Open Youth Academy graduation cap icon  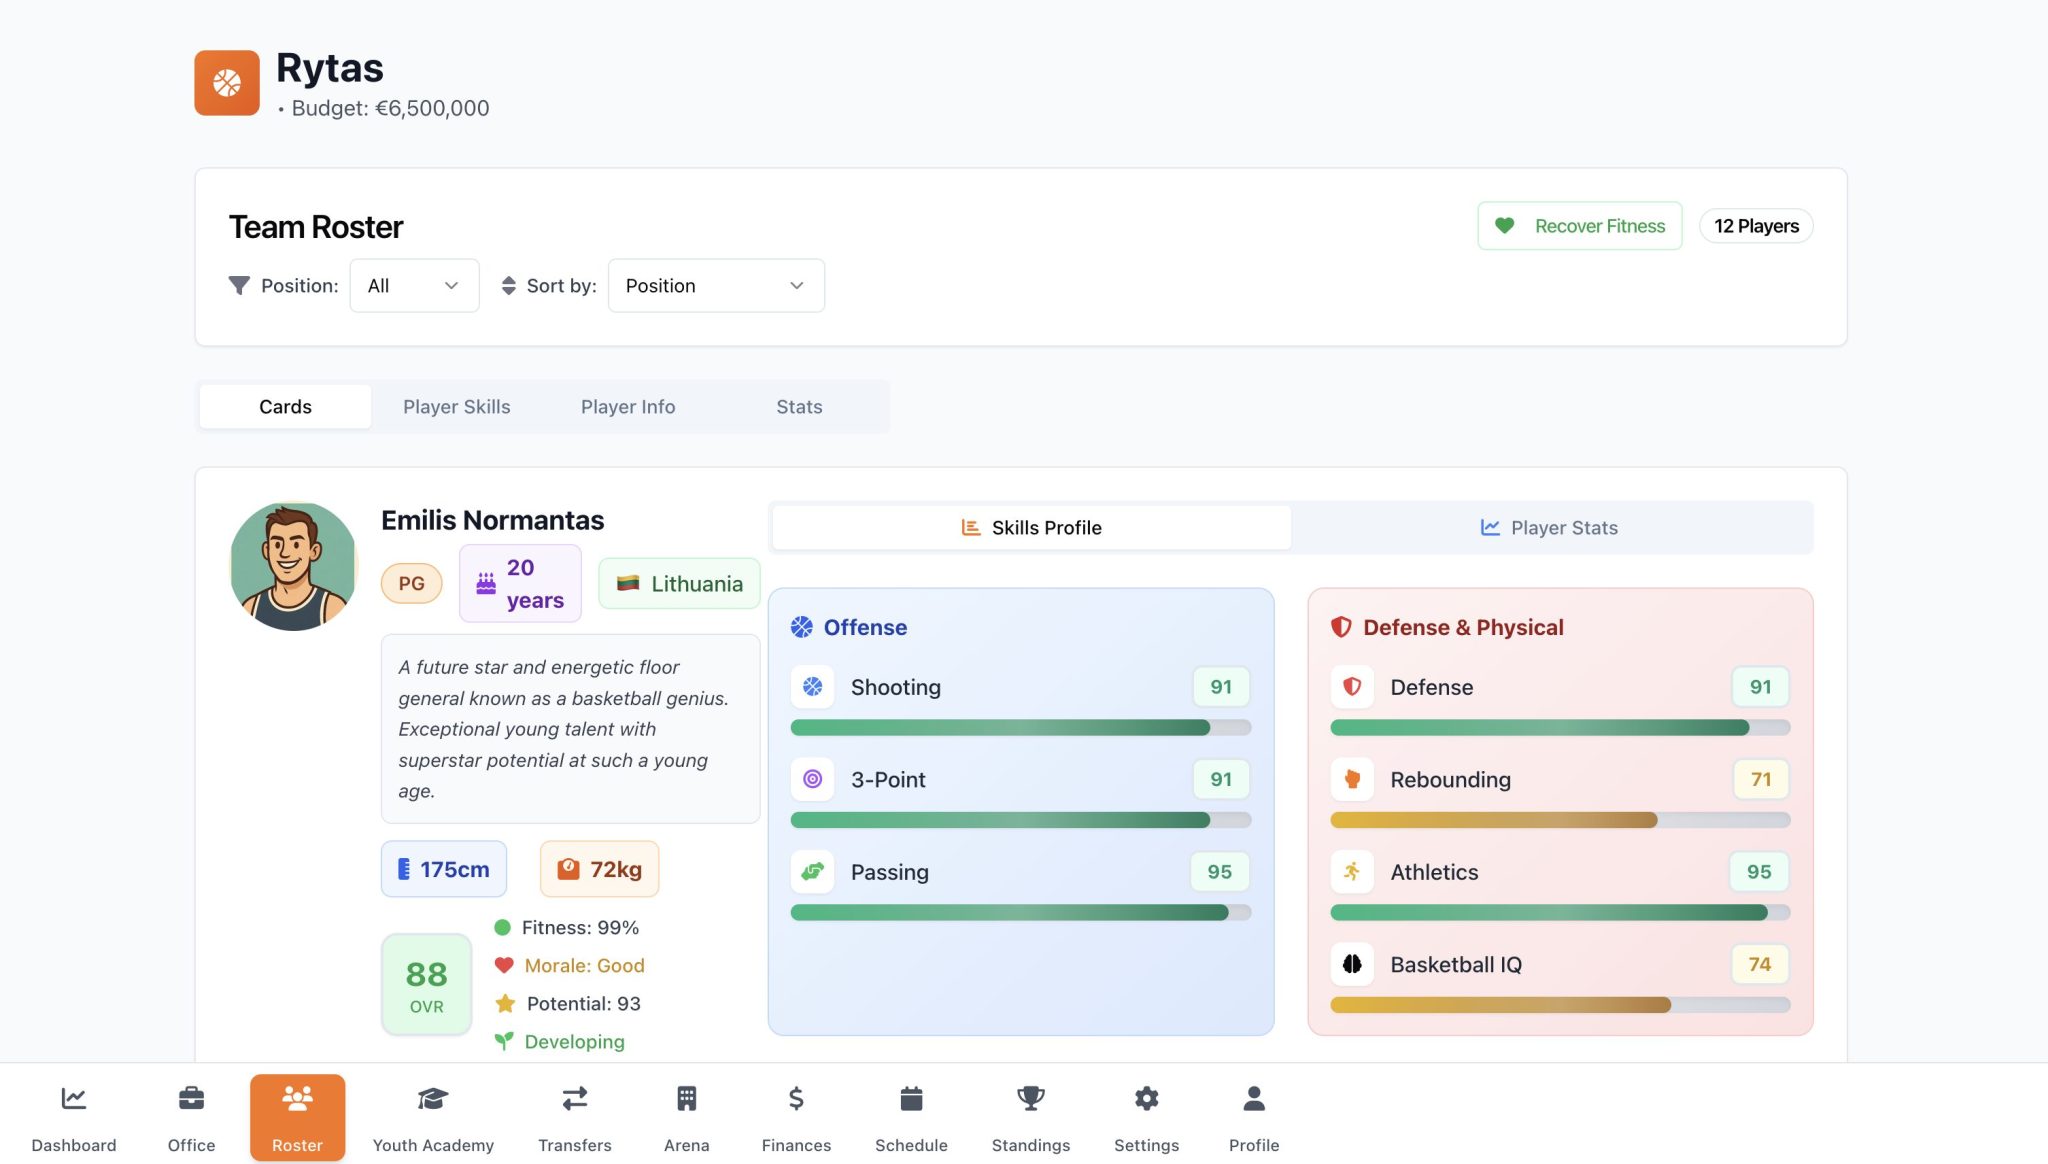432,1099
